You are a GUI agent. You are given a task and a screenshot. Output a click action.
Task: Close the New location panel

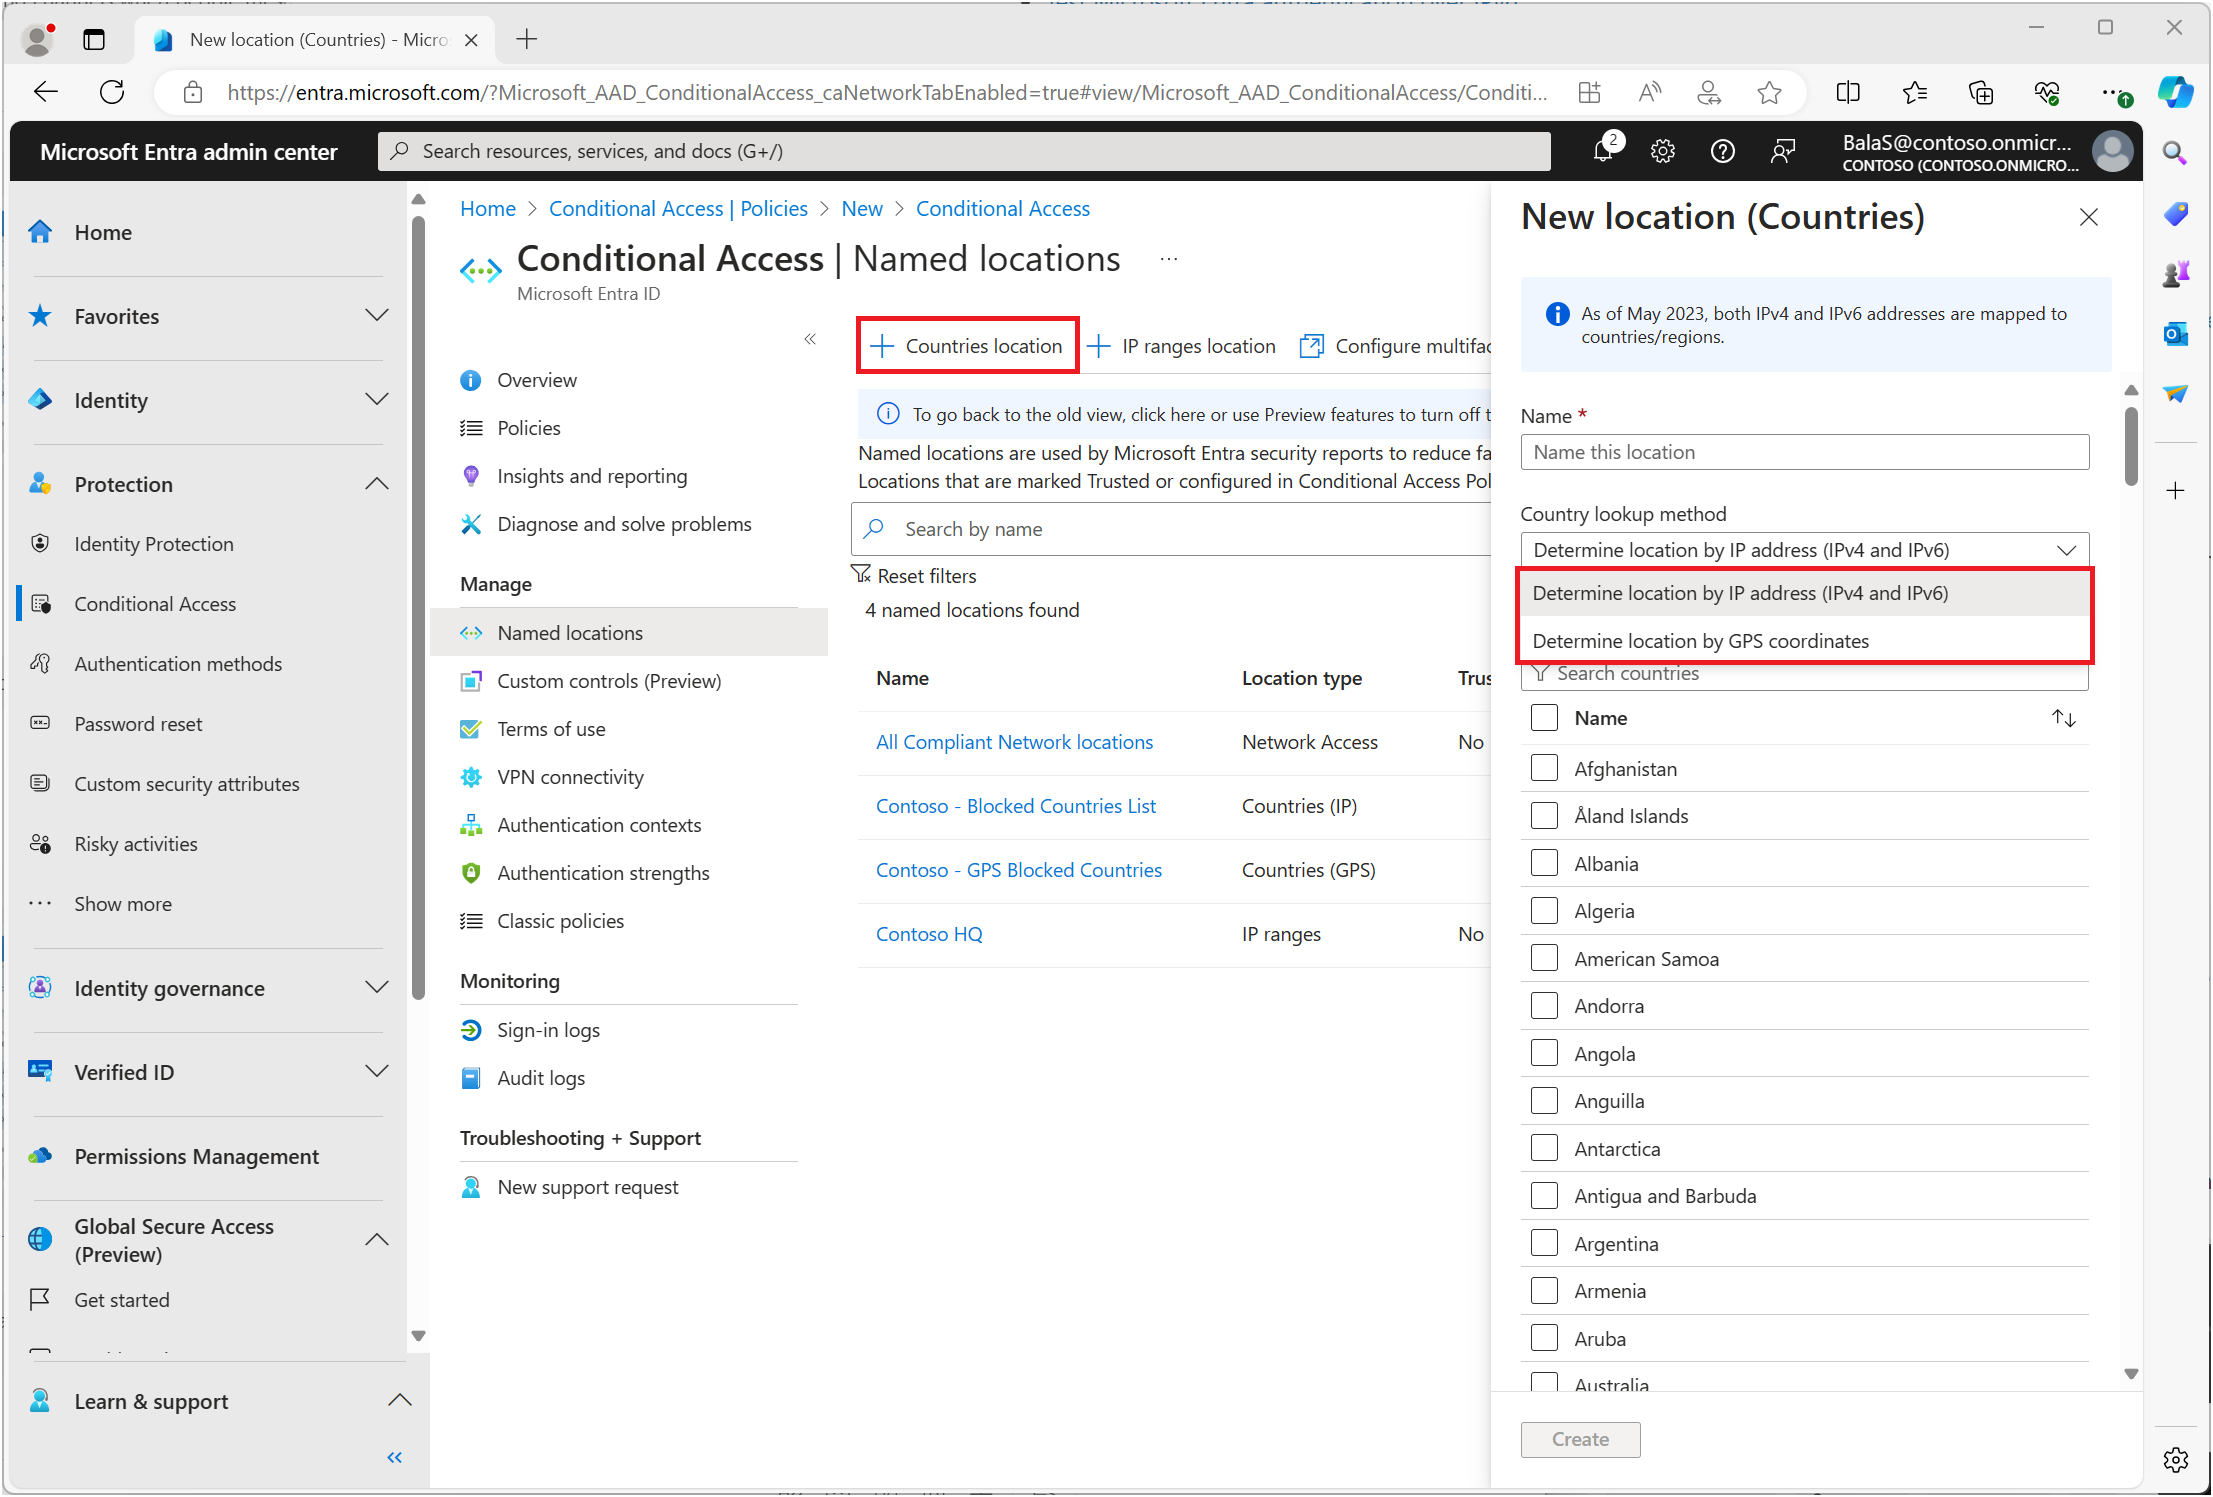[2088, 217]
